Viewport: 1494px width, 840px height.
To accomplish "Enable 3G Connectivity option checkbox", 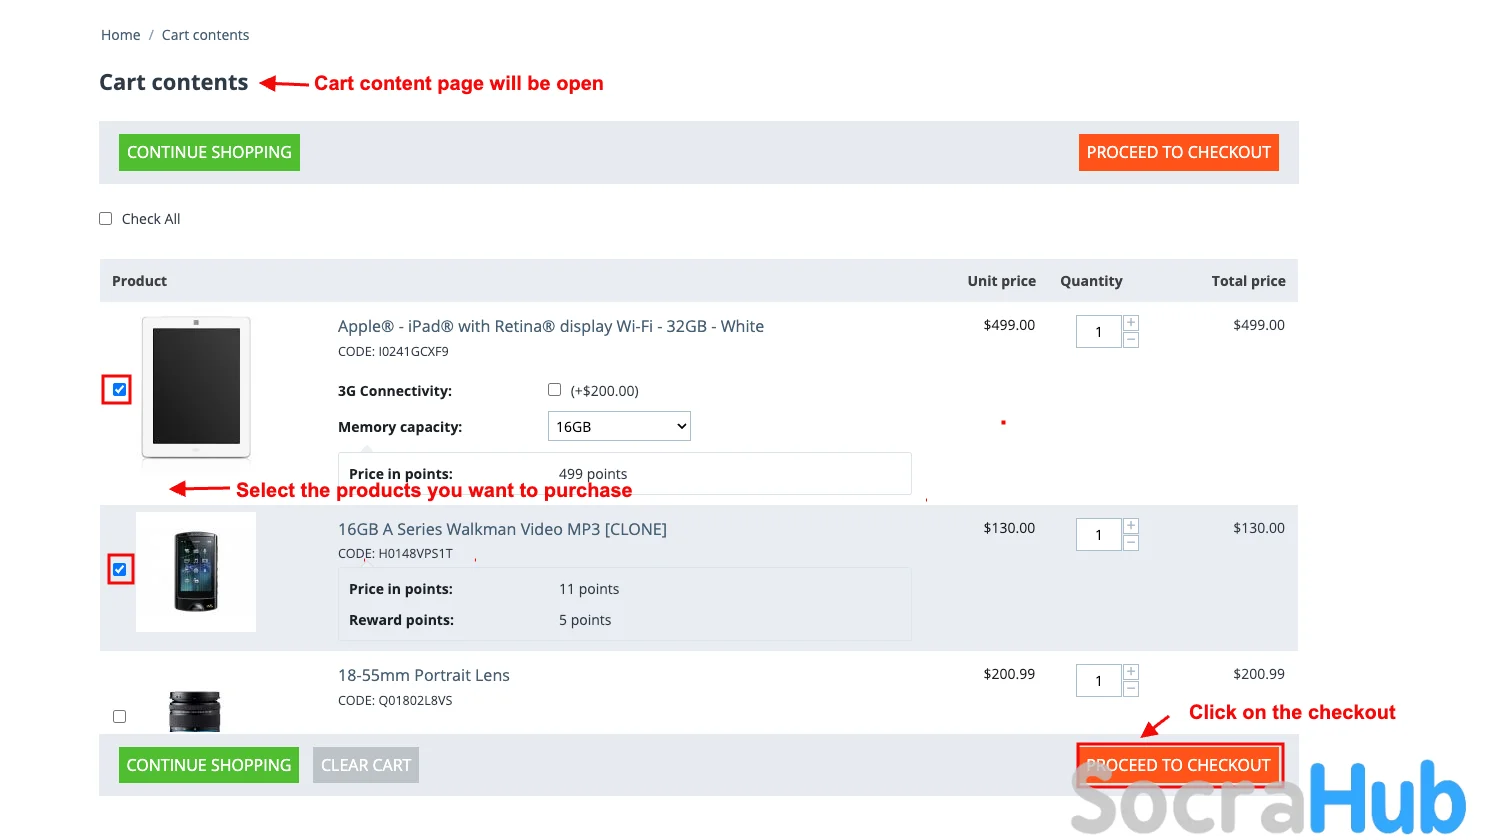I will [554, 389].
